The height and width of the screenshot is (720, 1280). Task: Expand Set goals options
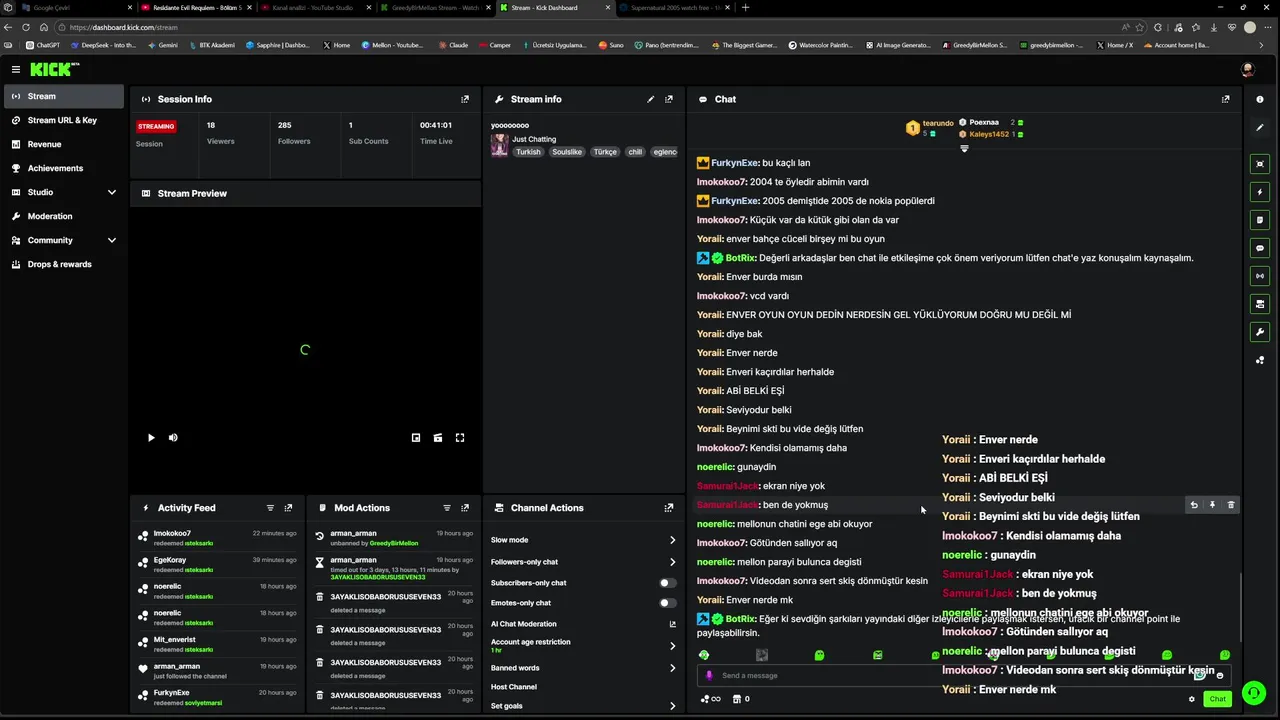click(672, 706)
